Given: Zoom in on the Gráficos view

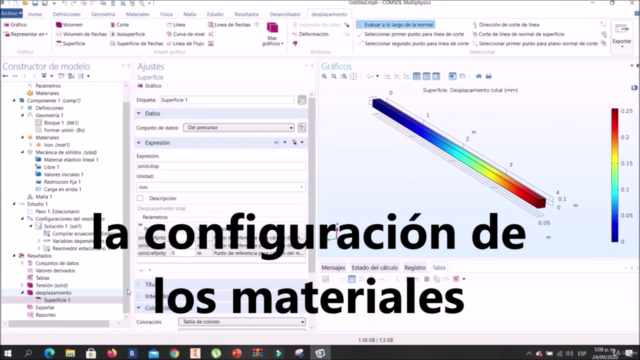Looking at the screenshot, I should 324,76.
